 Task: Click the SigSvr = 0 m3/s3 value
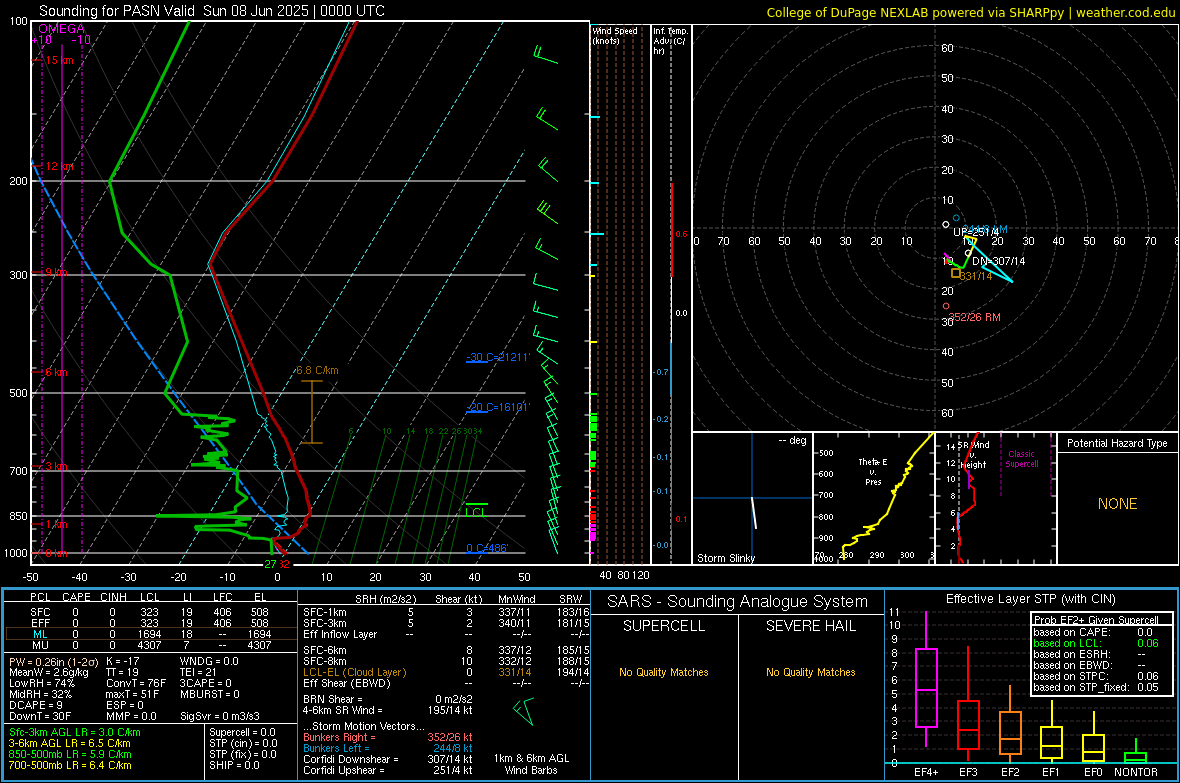pos(220,716)
